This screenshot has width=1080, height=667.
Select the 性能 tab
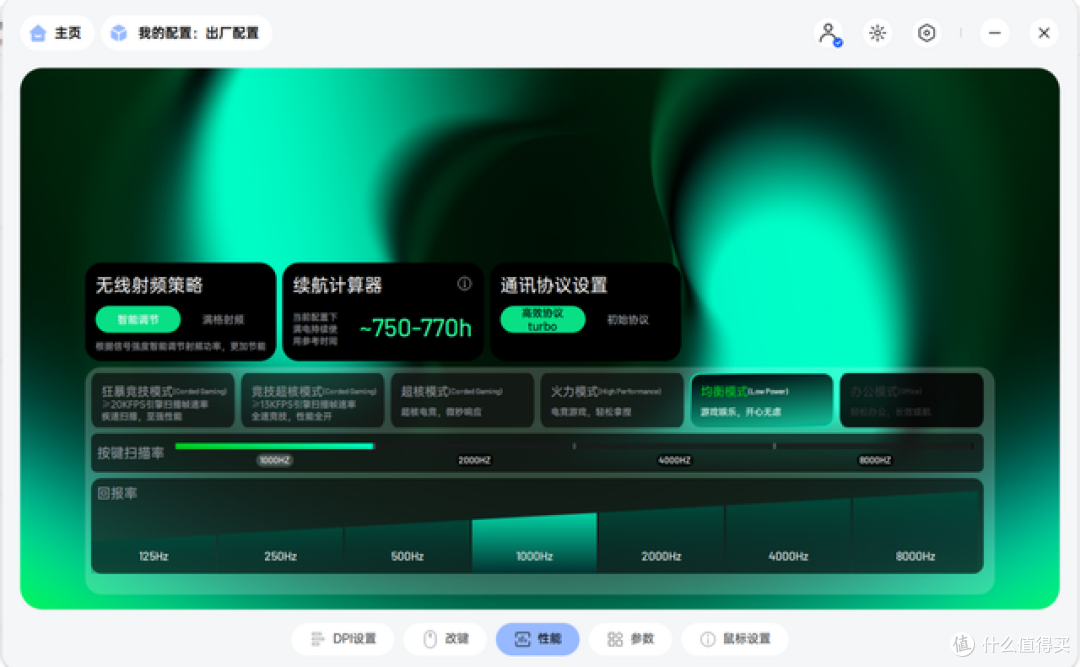point(537,639)
